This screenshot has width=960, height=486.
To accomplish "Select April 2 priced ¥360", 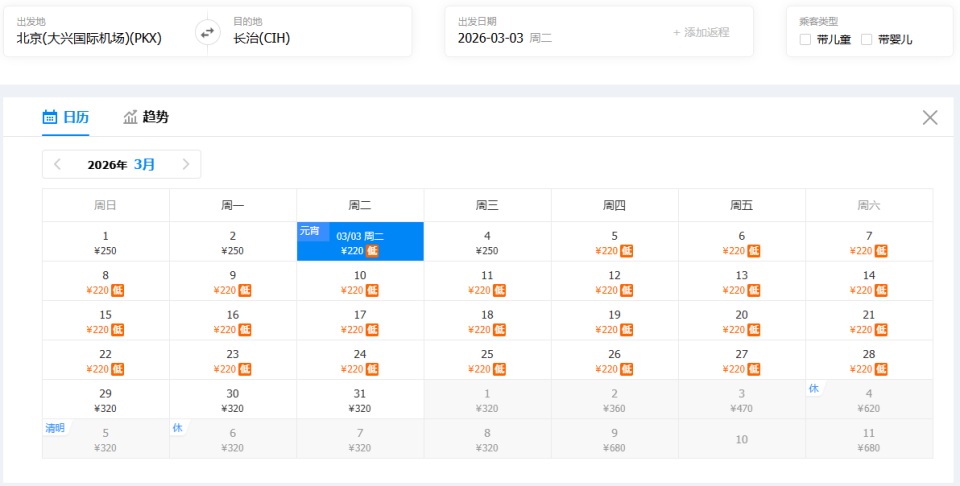I will click(x=615, y=400).
